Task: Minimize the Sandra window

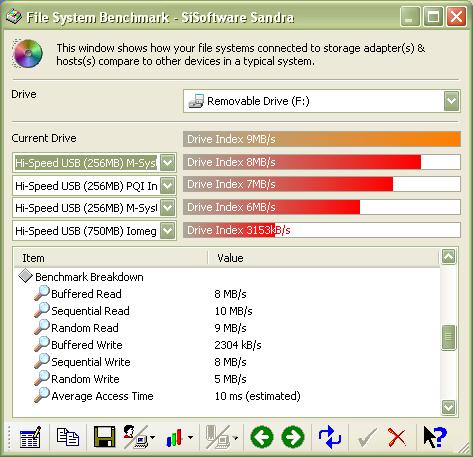Action: coord(410,16)
